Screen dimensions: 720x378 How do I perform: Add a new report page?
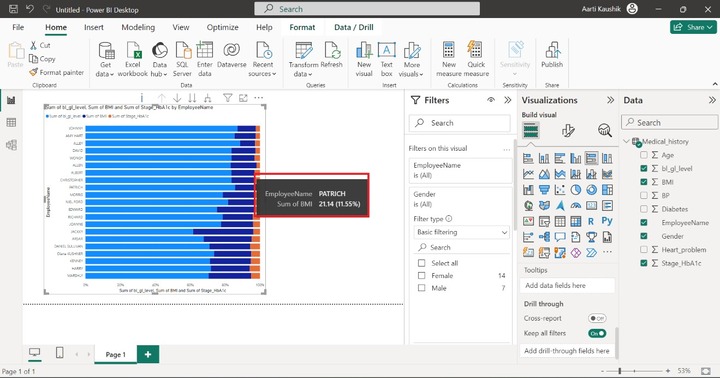coord(148,354)
